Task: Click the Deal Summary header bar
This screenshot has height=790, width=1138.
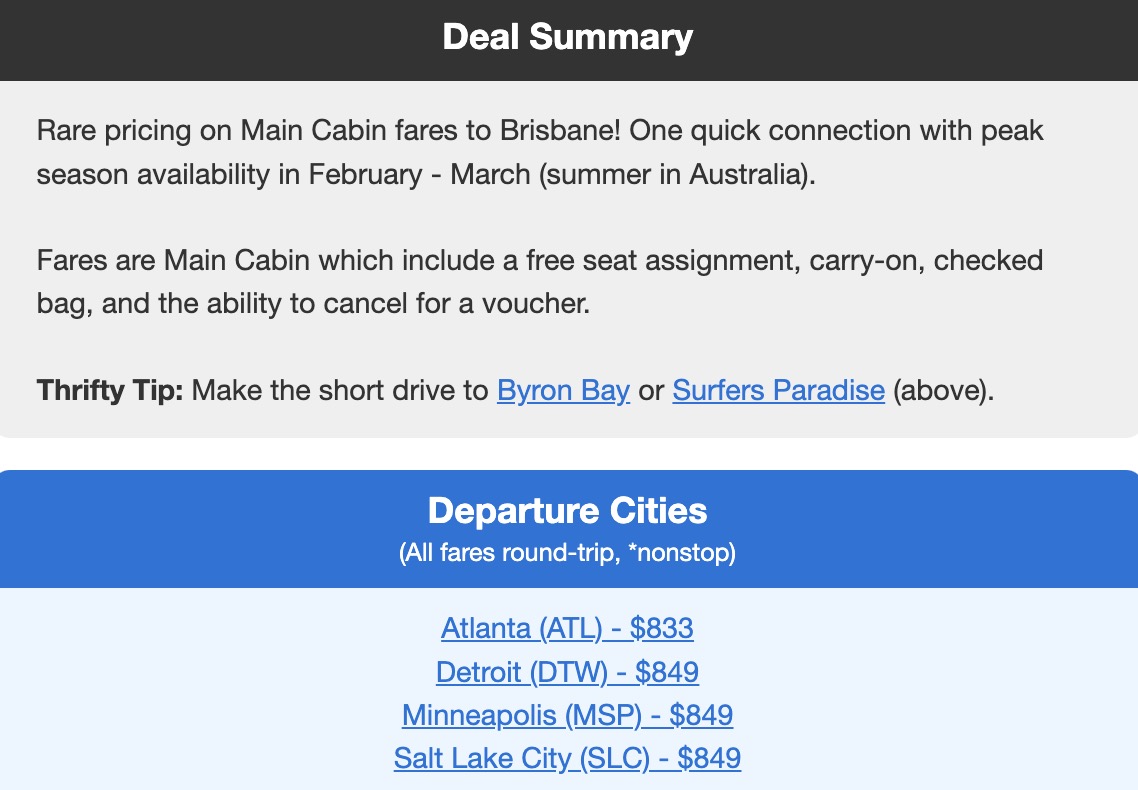Action: 569,37
